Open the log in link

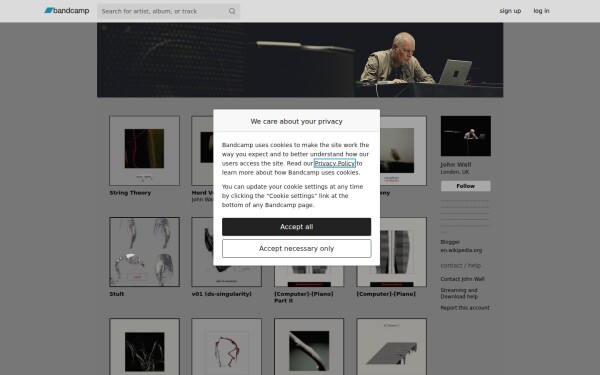tap(541, 11)
